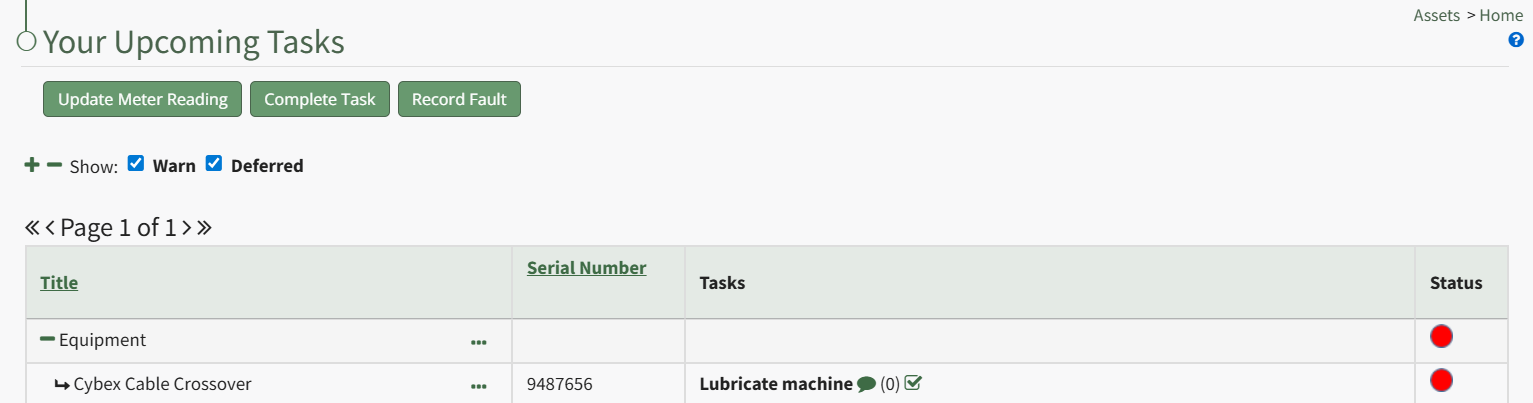Click the red status dot for Cybex Cable Crossover
This screenshot has width=1533, height=403.
pyautogui.click(x=1441, y=380)
